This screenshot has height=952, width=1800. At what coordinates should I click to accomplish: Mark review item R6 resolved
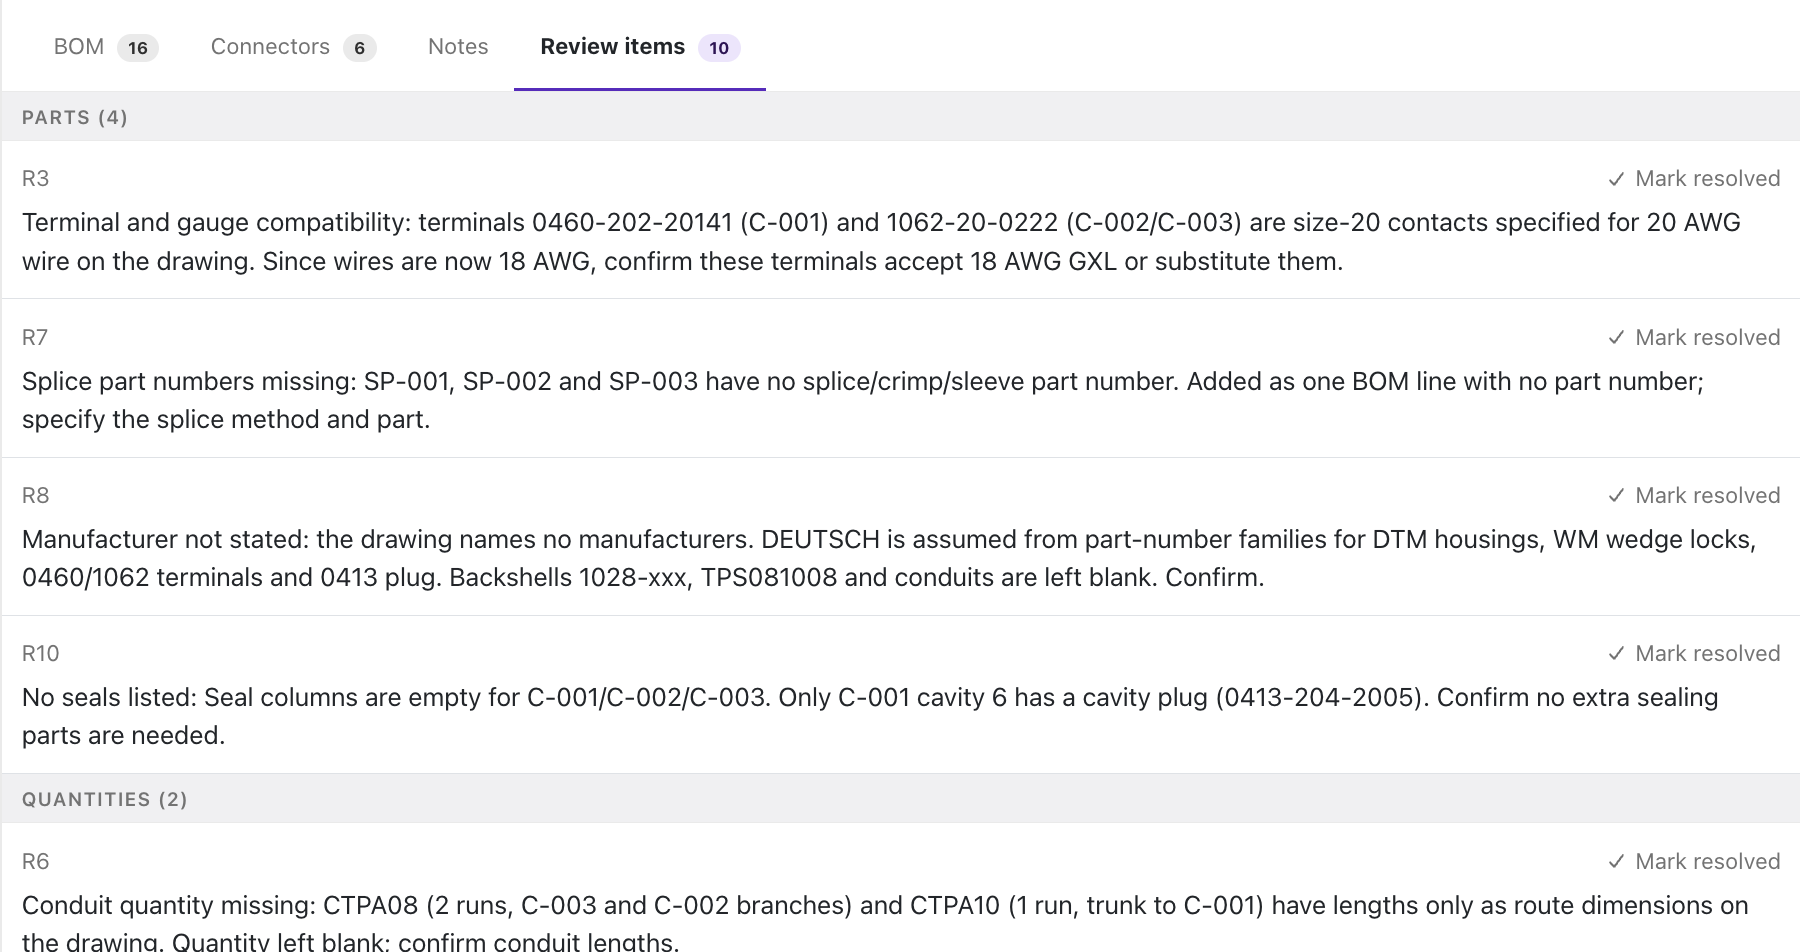[x=1694, y=862]
